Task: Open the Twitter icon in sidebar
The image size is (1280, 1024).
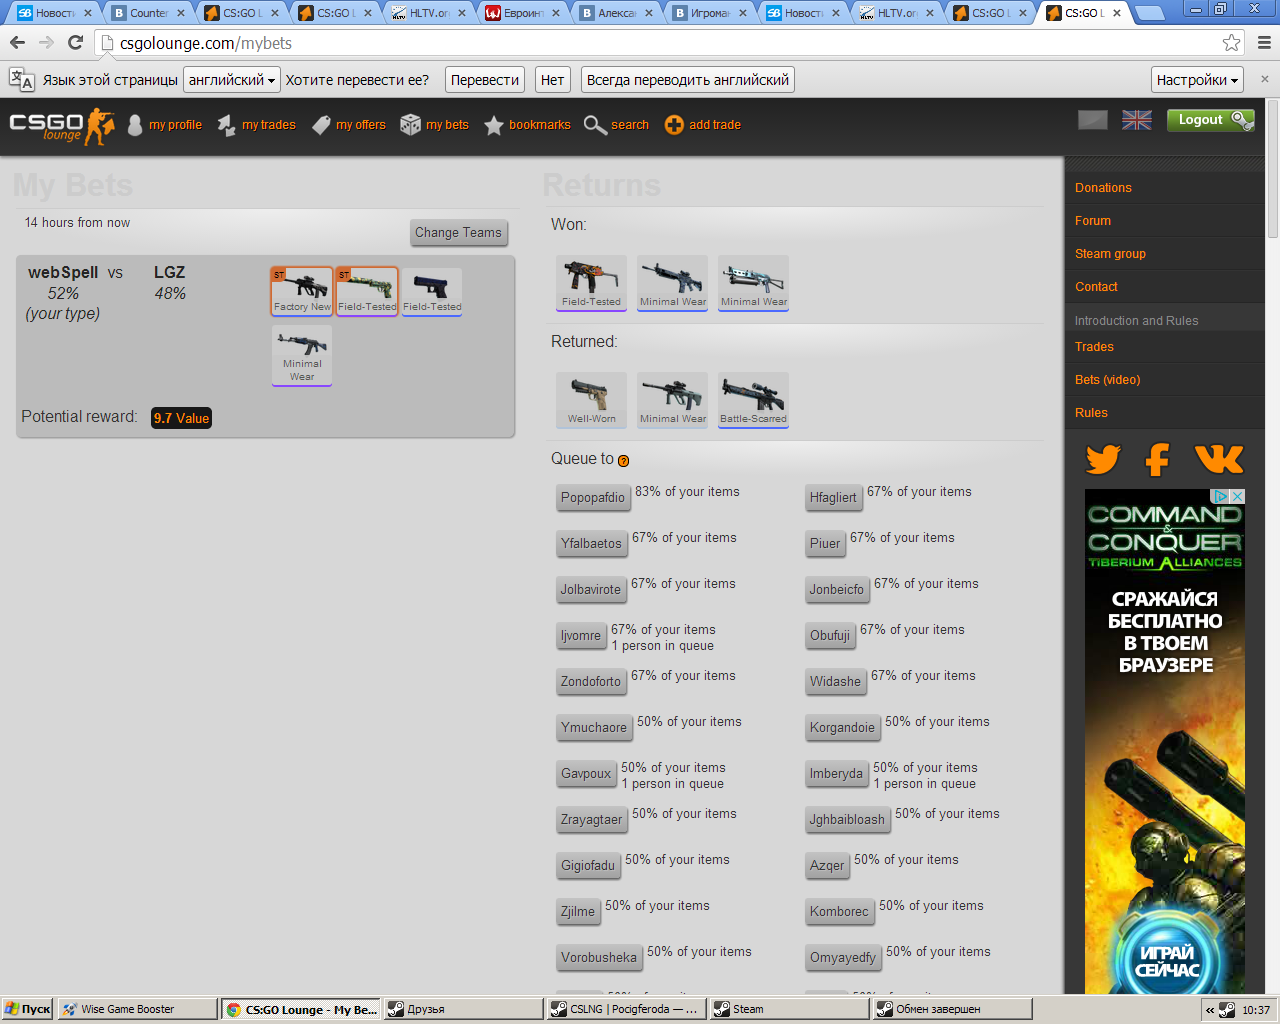Action: click(1103, 459)
